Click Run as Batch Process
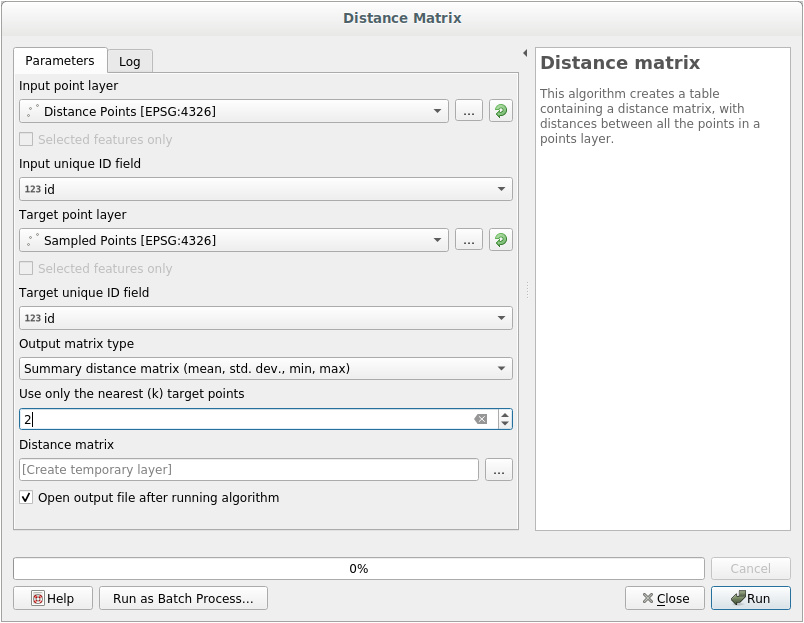Viewport: 804px width, 623px height. tap(183, 598)
